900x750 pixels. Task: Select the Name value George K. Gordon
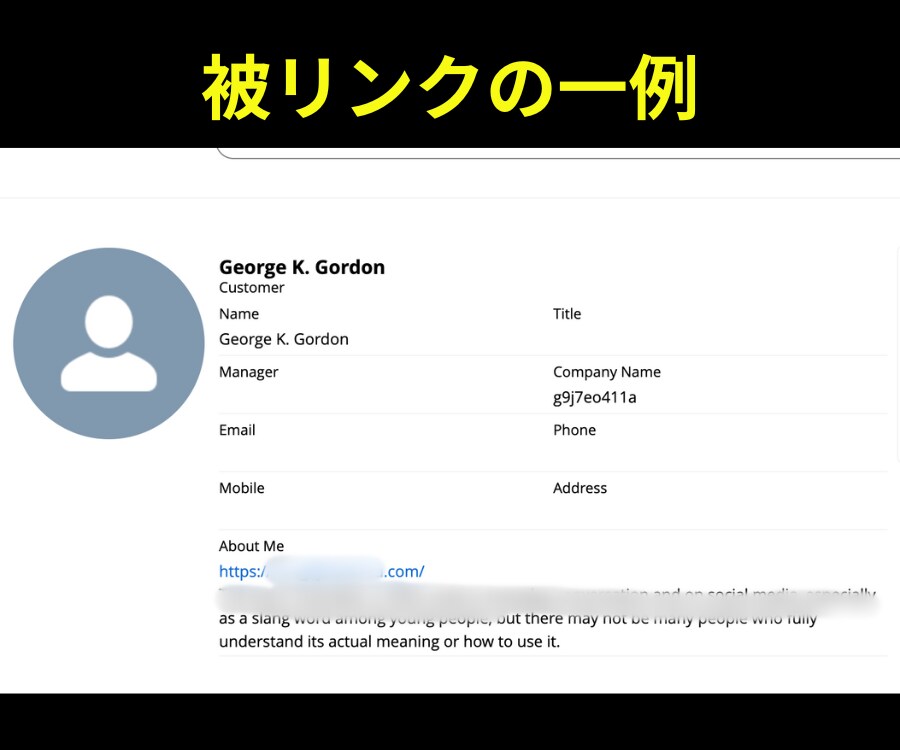coord(284,339)
